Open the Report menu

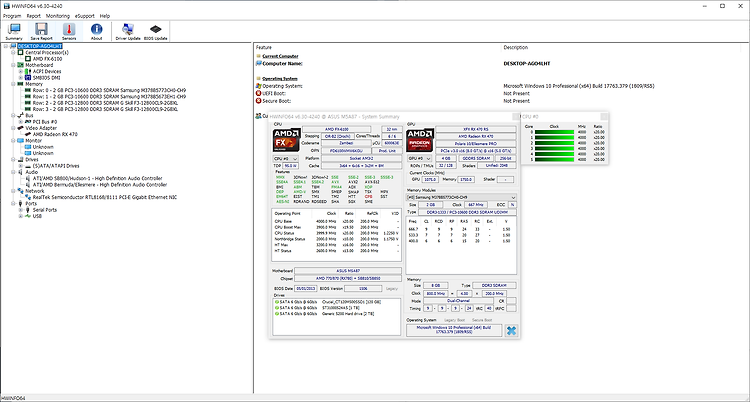tap(33, 16)
